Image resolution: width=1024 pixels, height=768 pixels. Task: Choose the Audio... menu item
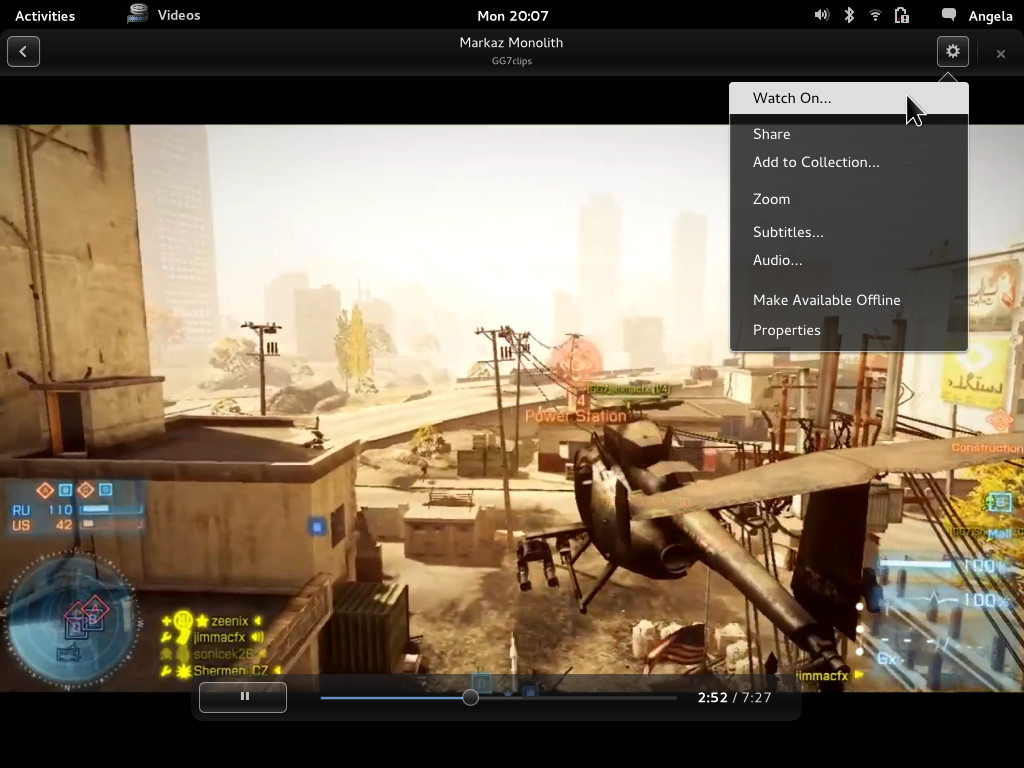click(849, 260)
